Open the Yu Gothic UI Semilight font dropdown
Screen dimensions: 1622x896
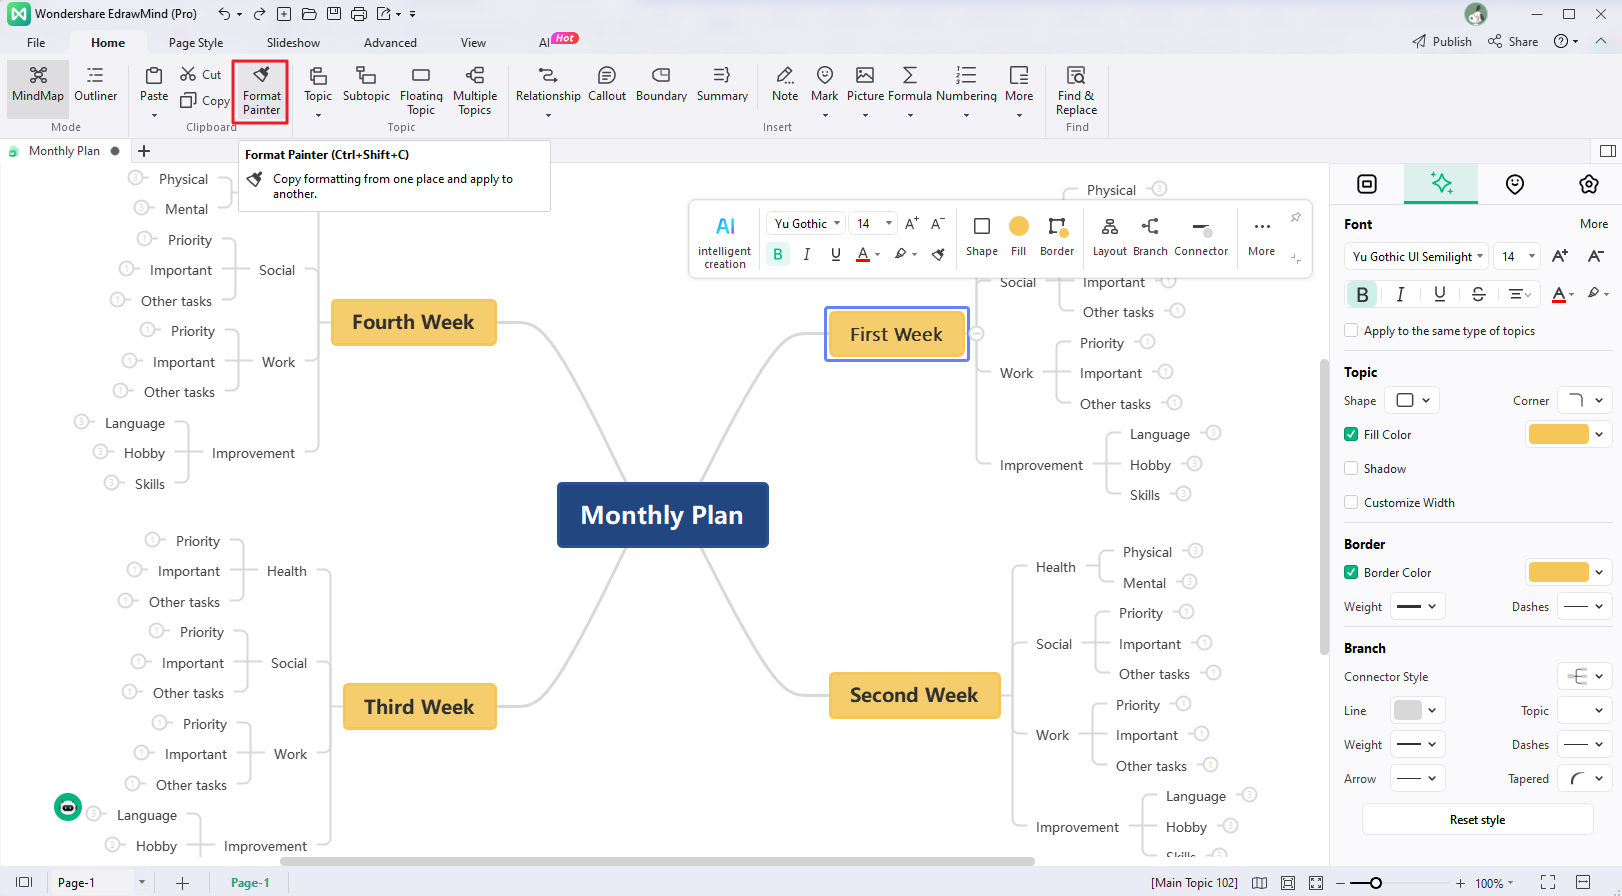coord(1417,257)
